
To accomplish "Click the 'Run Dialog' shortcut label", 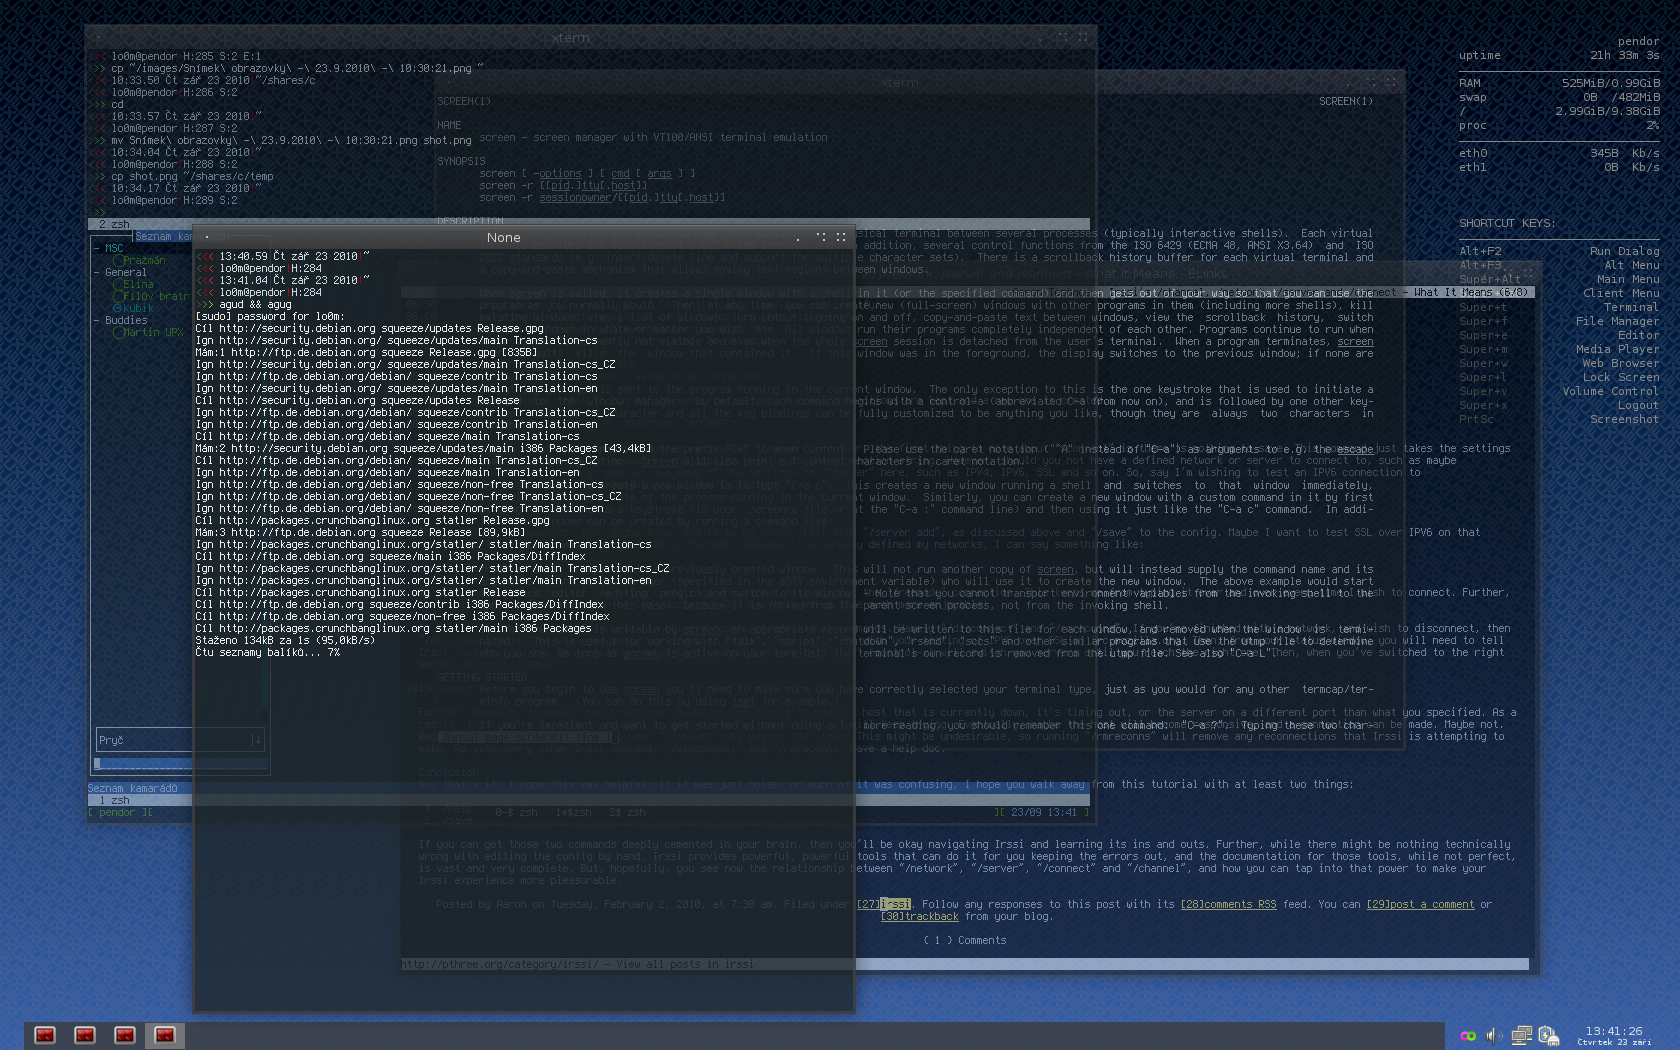I will pyautogui.click(x=1624, y=251).
